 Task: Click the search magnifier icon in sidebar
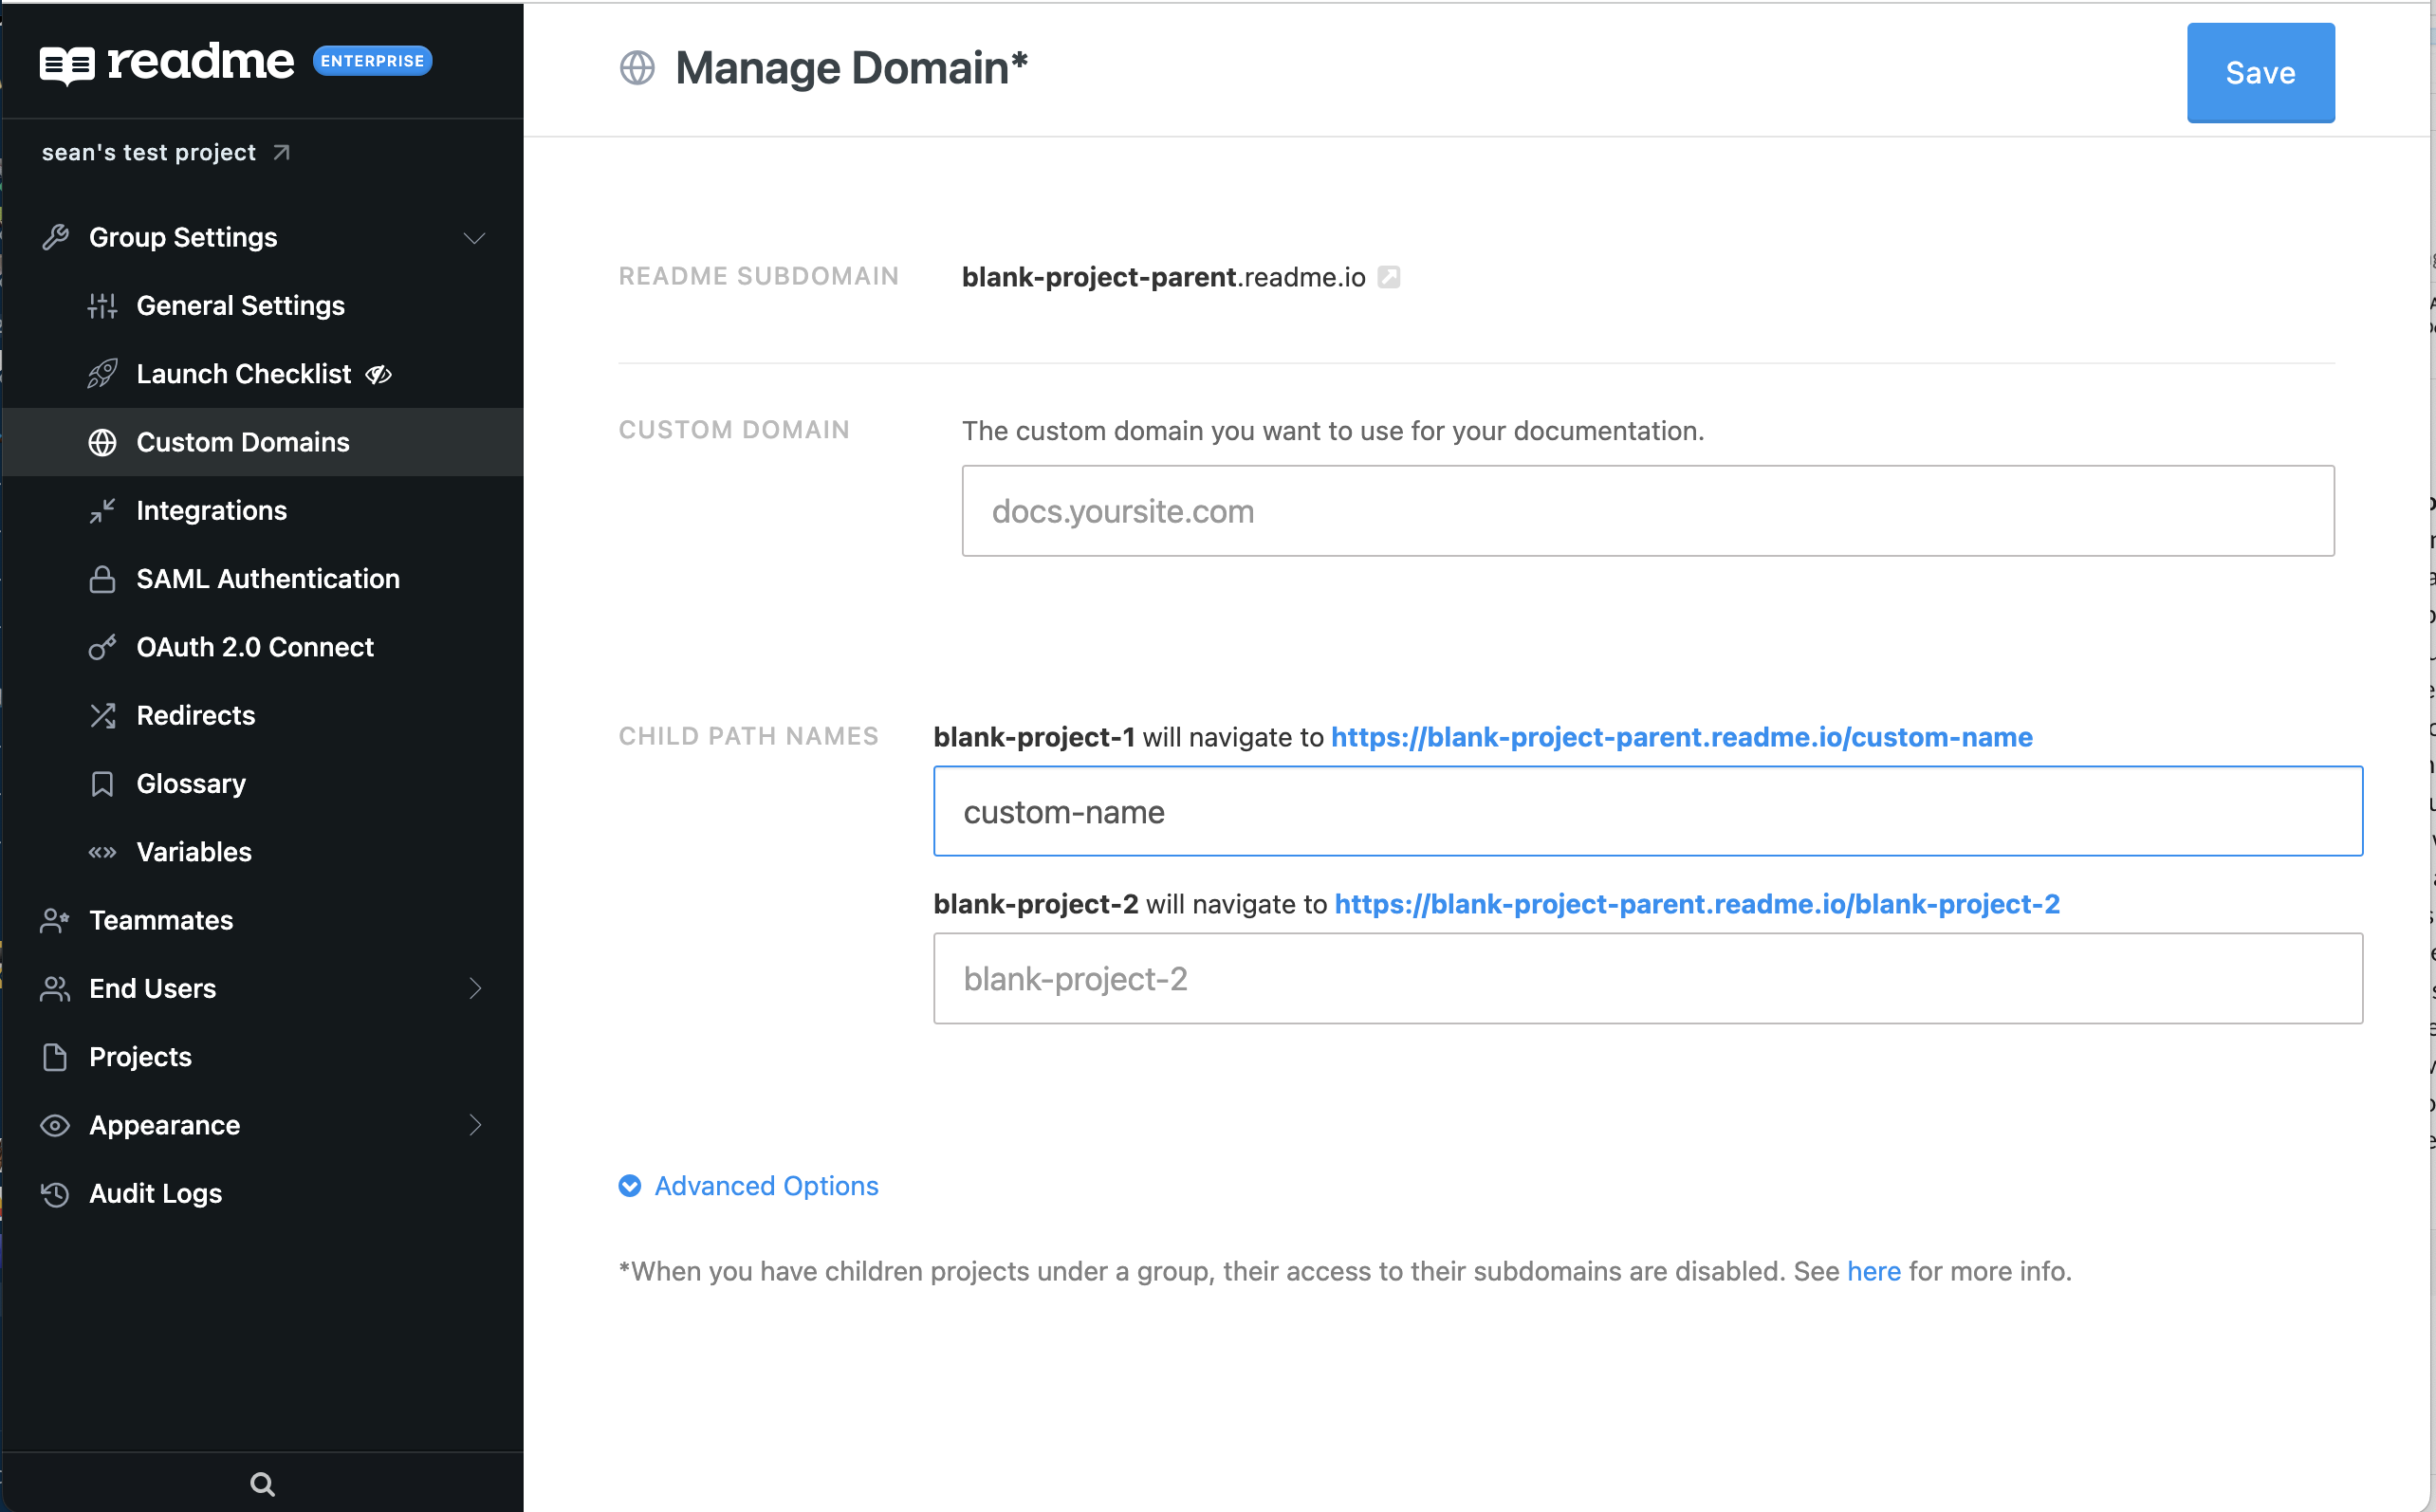tap(262, 1483)
